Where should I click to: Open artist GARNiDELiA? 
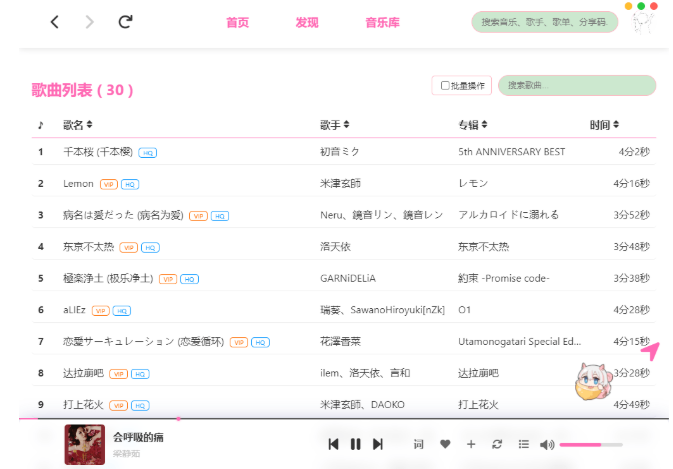click(x=348, y=278)
